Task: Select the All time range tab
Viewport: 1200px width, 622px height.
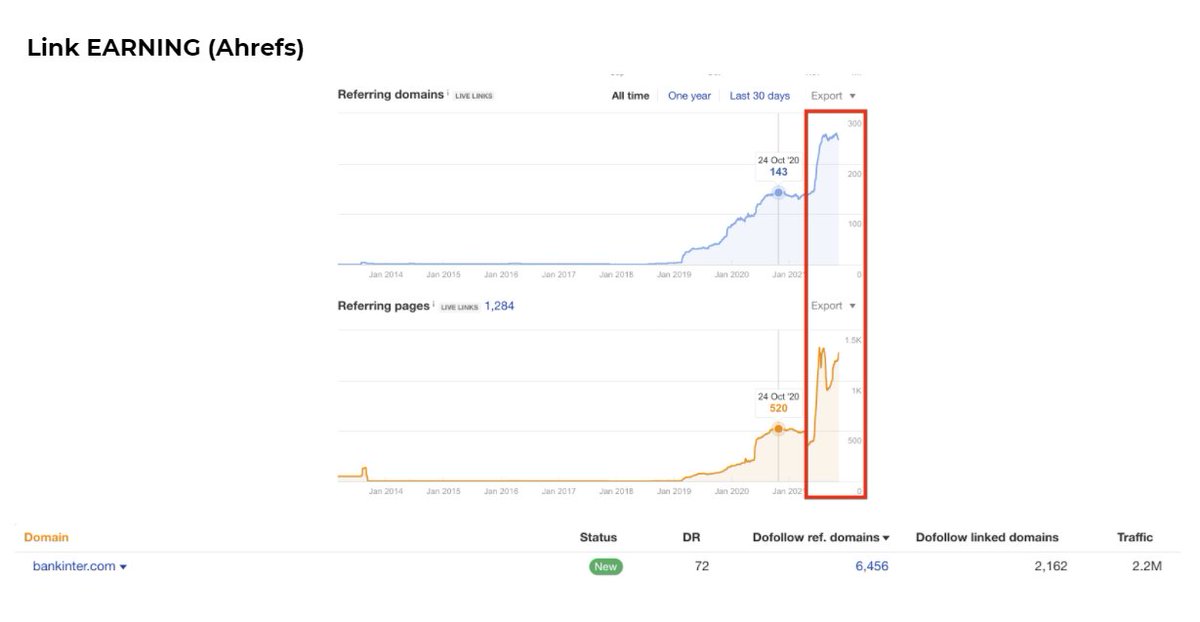Action: click(x=630, y=96)
